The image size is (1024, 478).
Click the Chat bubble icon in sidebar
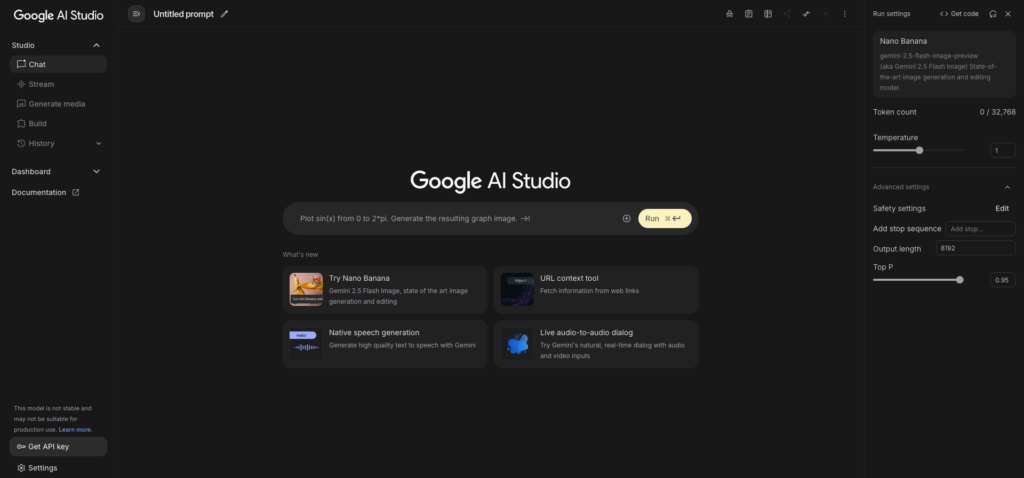[x=21, y=64]
